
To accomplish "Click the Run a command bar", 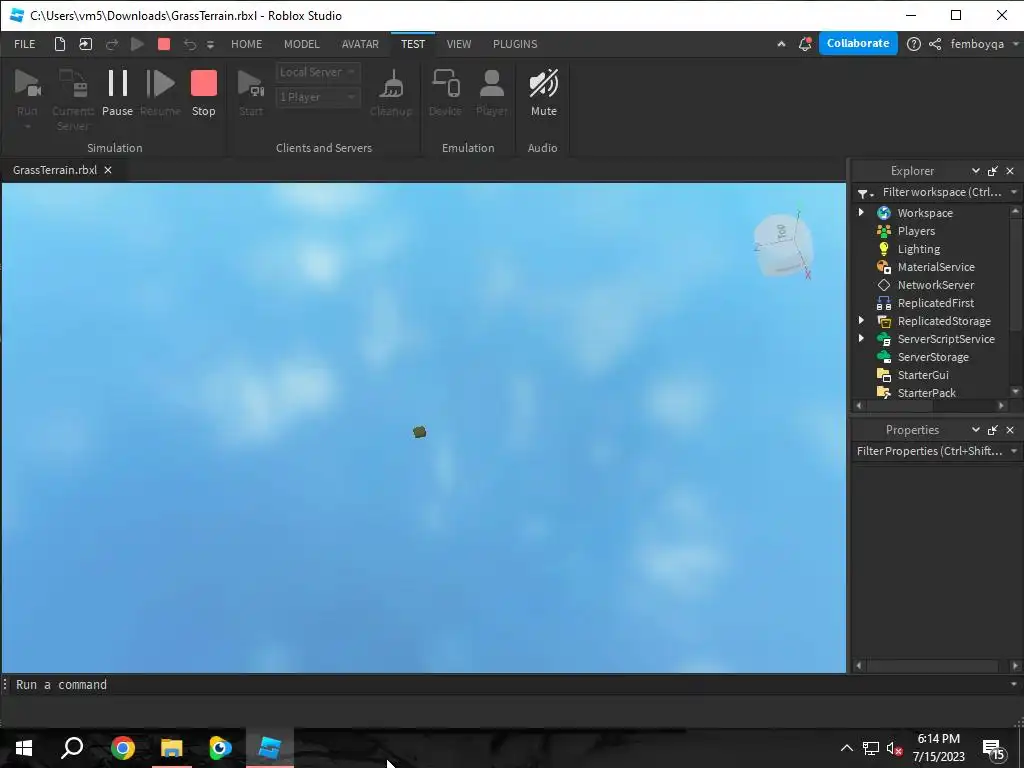I will (x=509, y=684).
